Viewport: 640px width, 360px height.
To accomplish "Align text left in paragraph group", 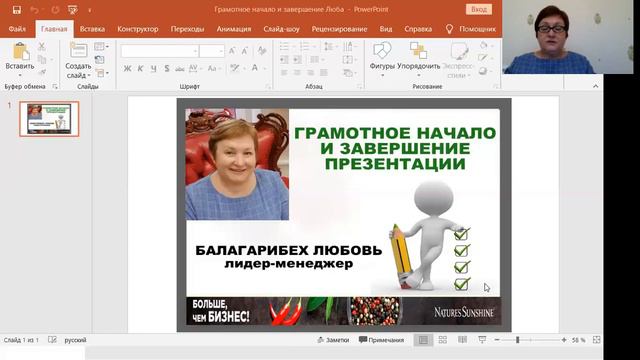I will (284, 73).
